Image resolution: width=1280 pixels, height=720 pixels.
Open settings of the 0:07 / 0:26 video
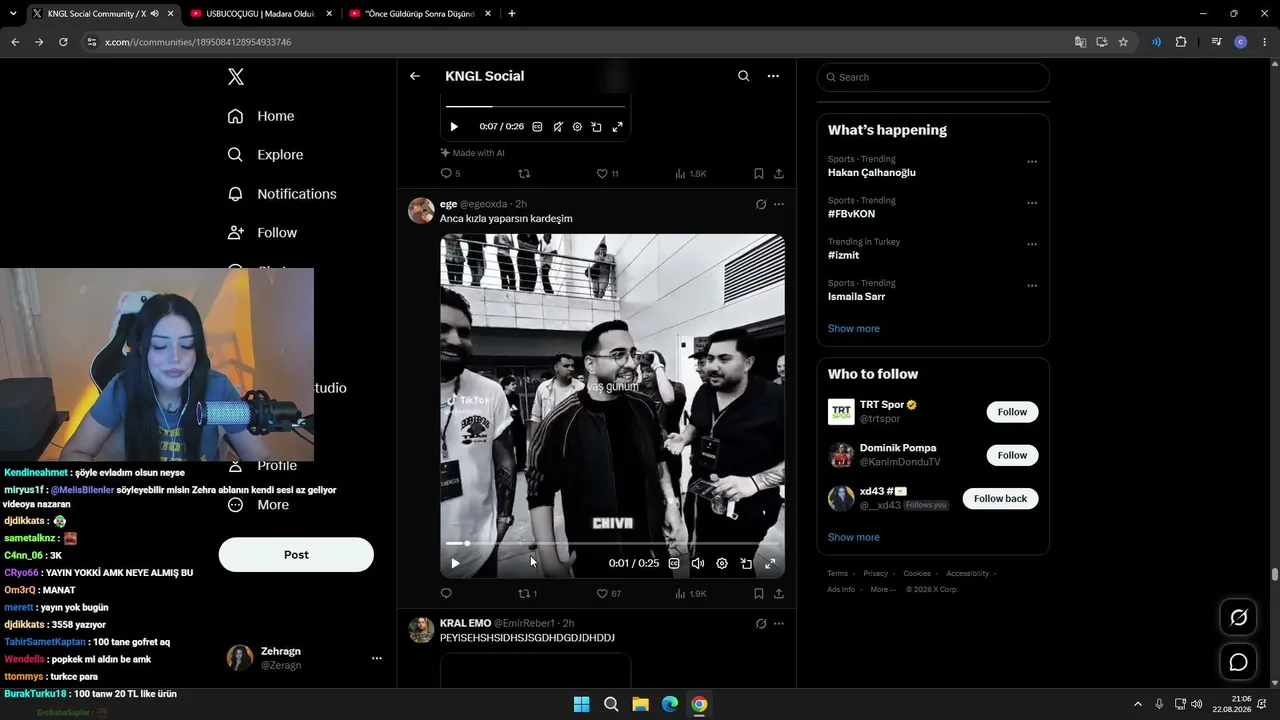pyautogui.click(x=577, y=127)
